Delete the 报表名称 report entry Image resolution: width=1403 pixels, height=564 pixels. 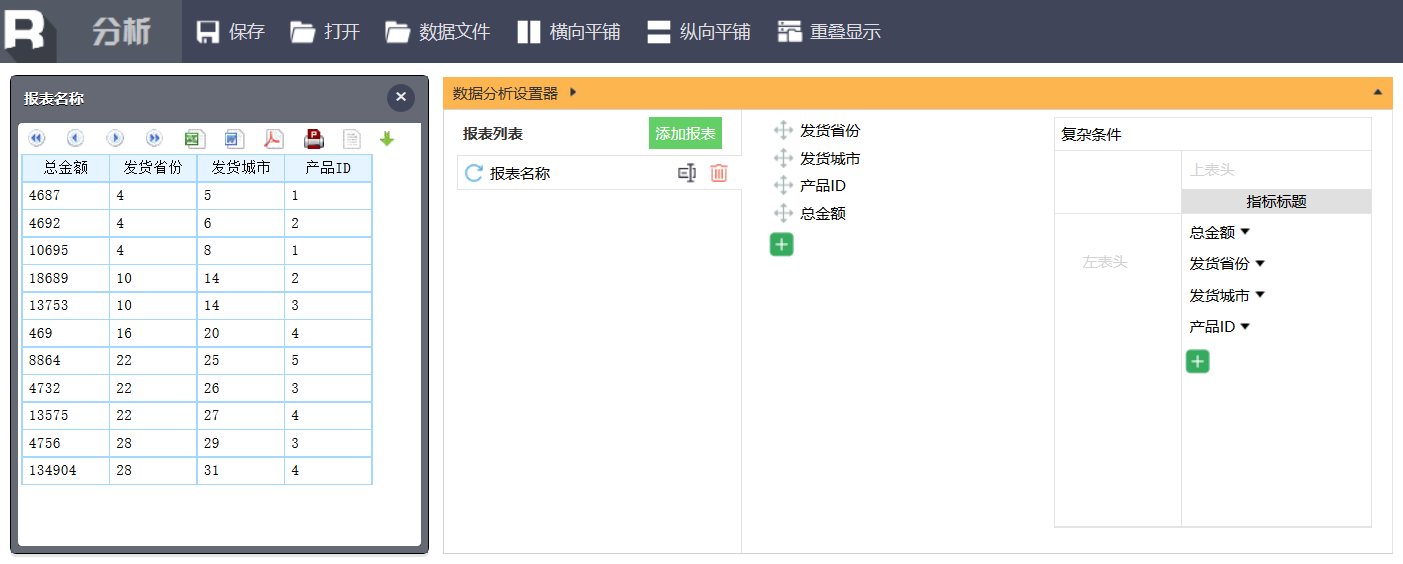coord(719,173)
